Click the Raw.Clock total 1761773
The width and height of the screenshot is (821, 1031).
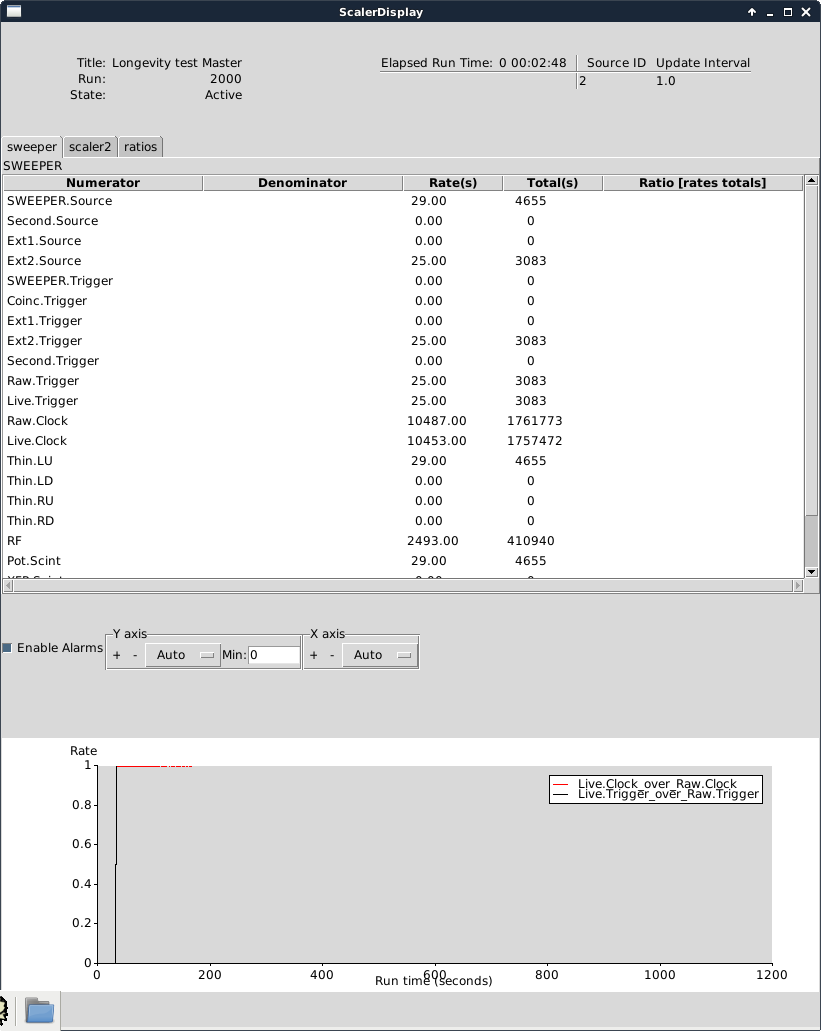(x=534, y=421)
